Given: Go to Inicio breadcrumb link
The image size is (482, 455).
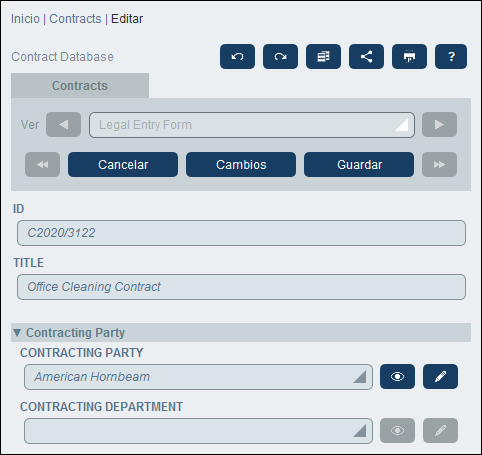Looking at the screenshot, I should [x=25, y=19].
